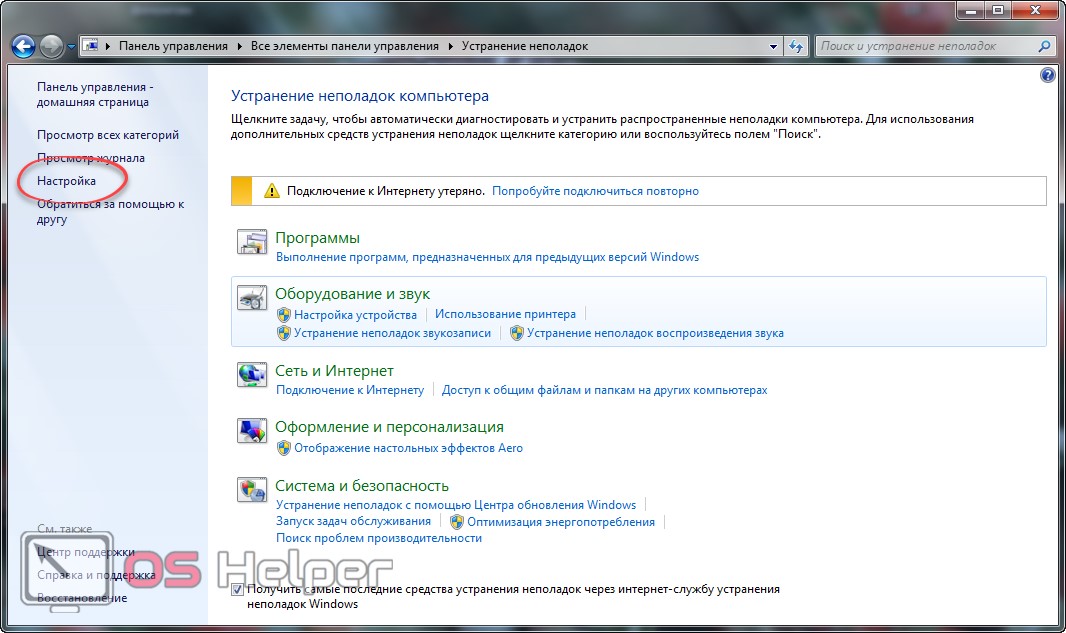
Task: Go back using the back arrow button
Action: pyautogui.click(x=23, y=46)
